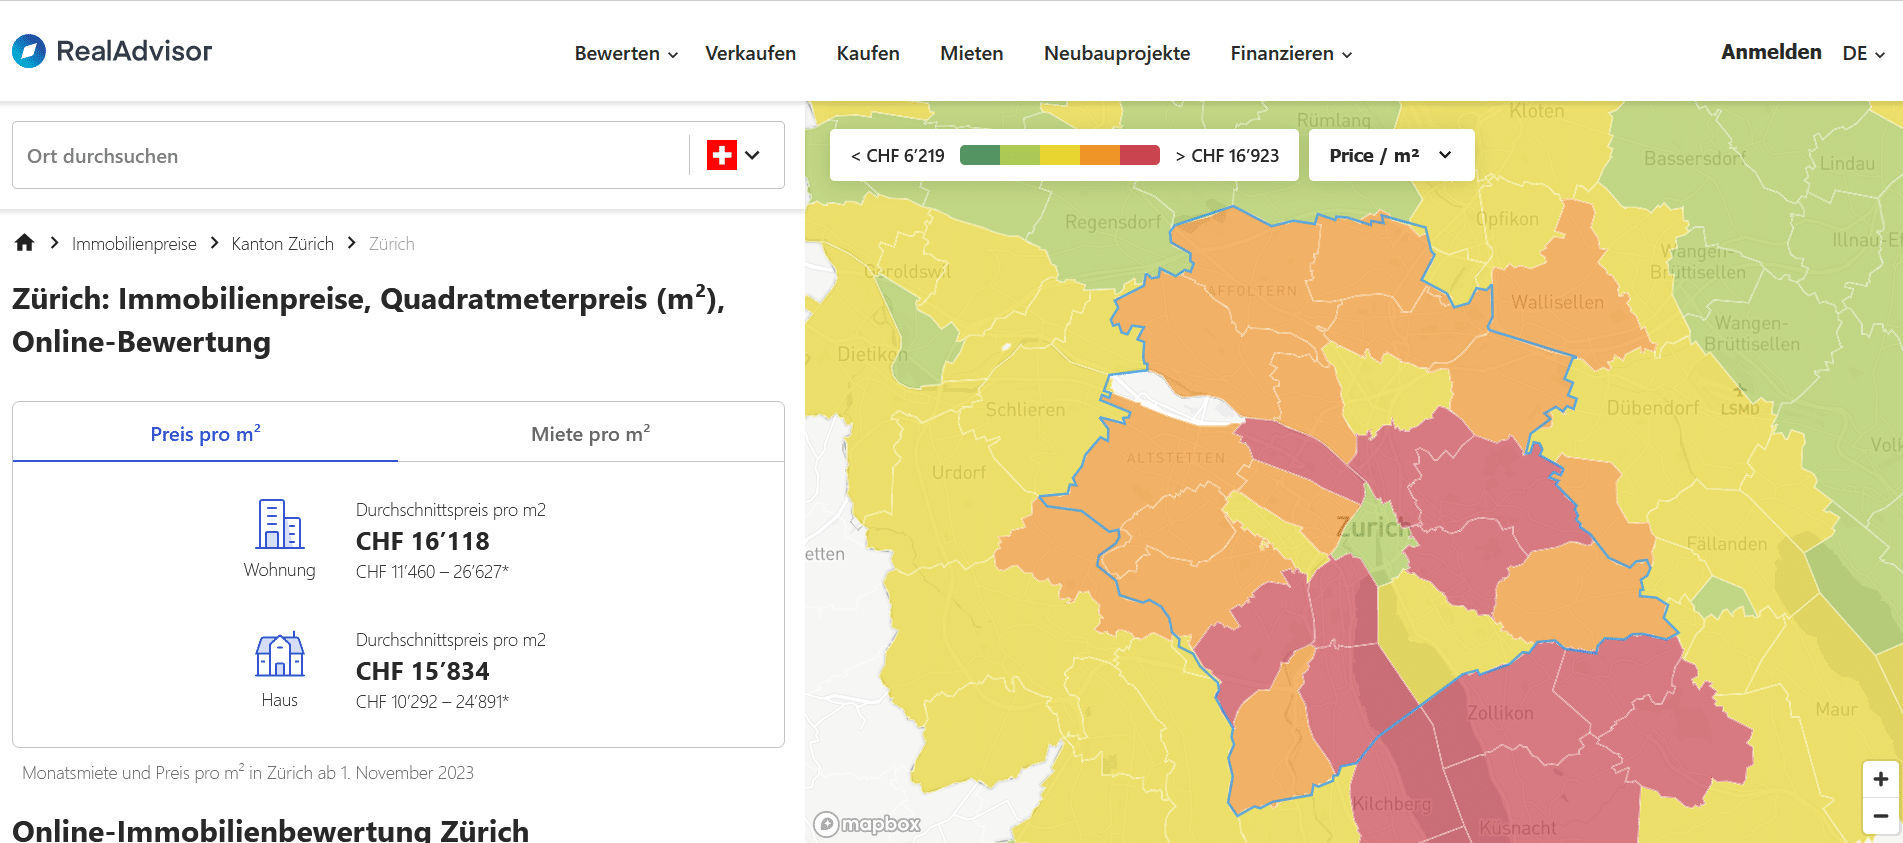Go to Kaufen in the navigation
The height and width of the screenshot is (843, 1903).
[868, 53]
